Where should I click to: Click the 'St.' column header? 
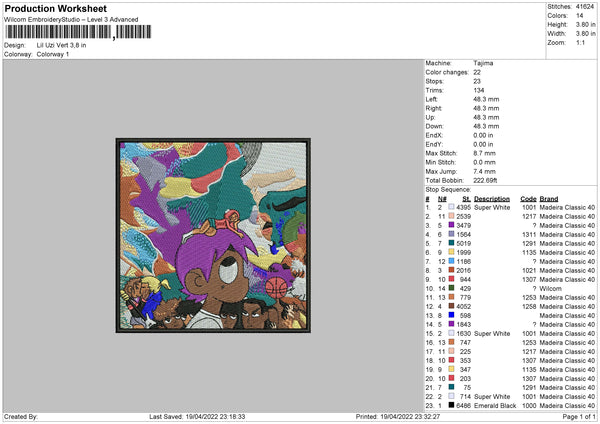pos(466,199)
